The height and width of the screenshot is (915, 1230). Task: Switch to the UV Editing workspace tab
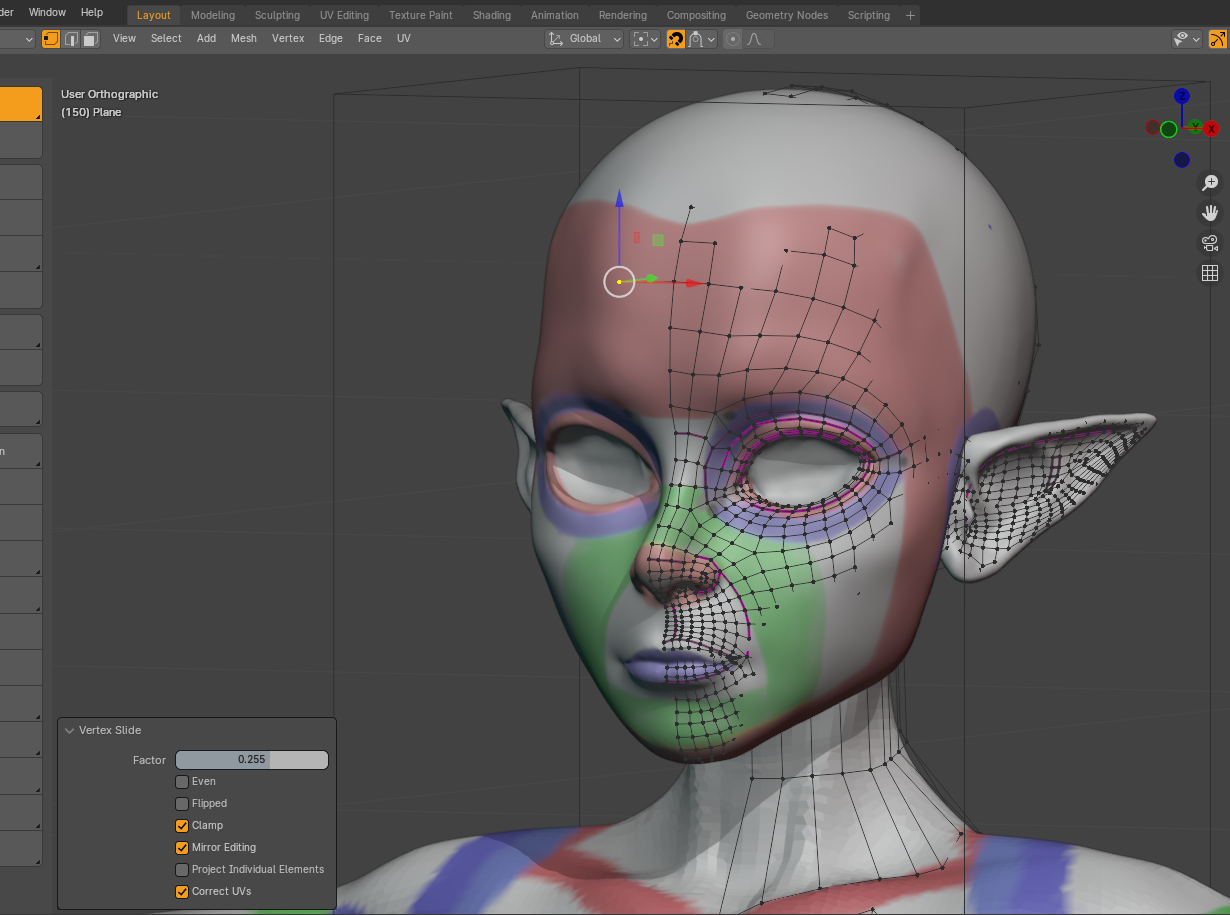[x=344, y=15]
